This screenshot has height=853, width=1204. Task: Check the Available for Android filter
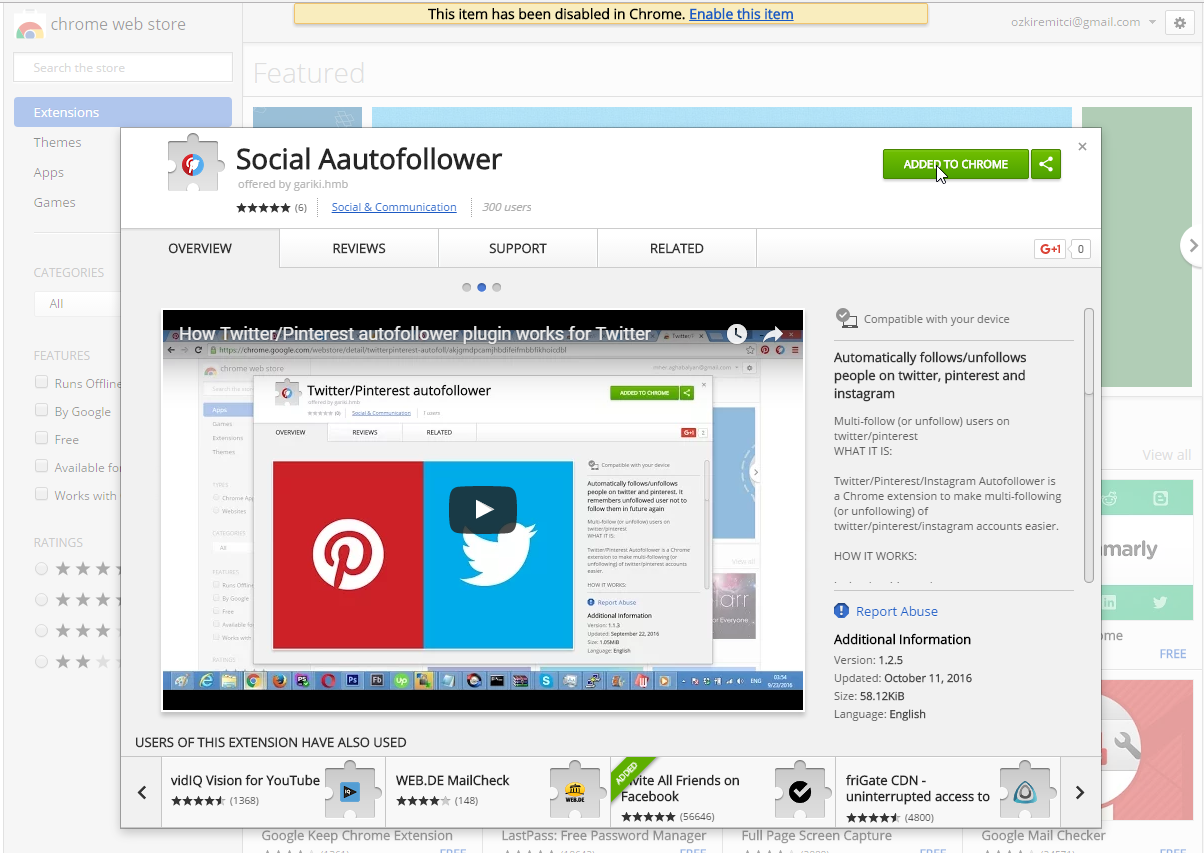coord(41,466)
